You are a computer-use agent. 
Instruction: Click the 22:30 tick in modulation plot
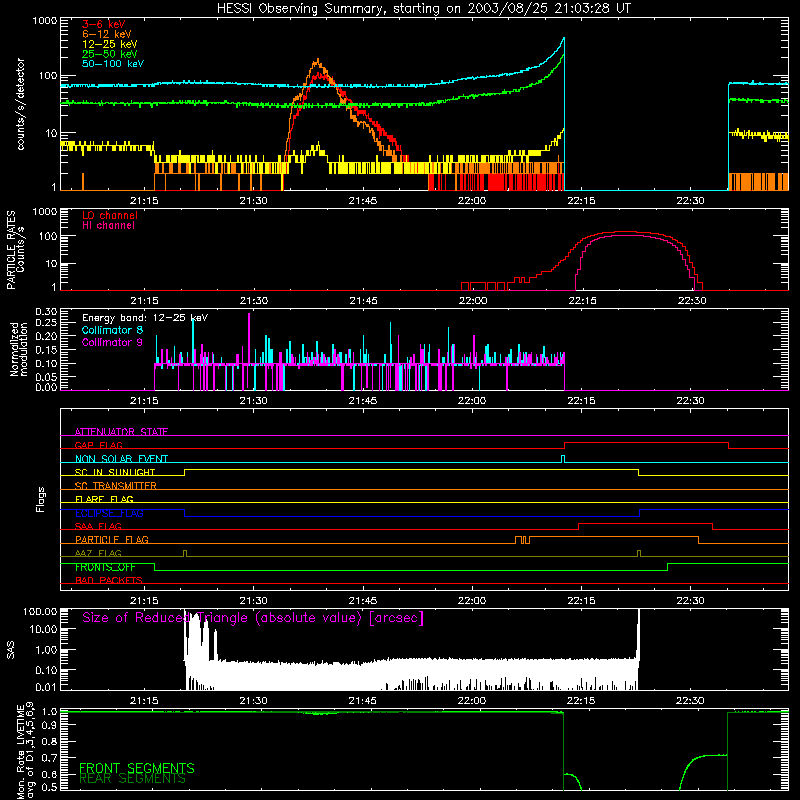(691, 401)
